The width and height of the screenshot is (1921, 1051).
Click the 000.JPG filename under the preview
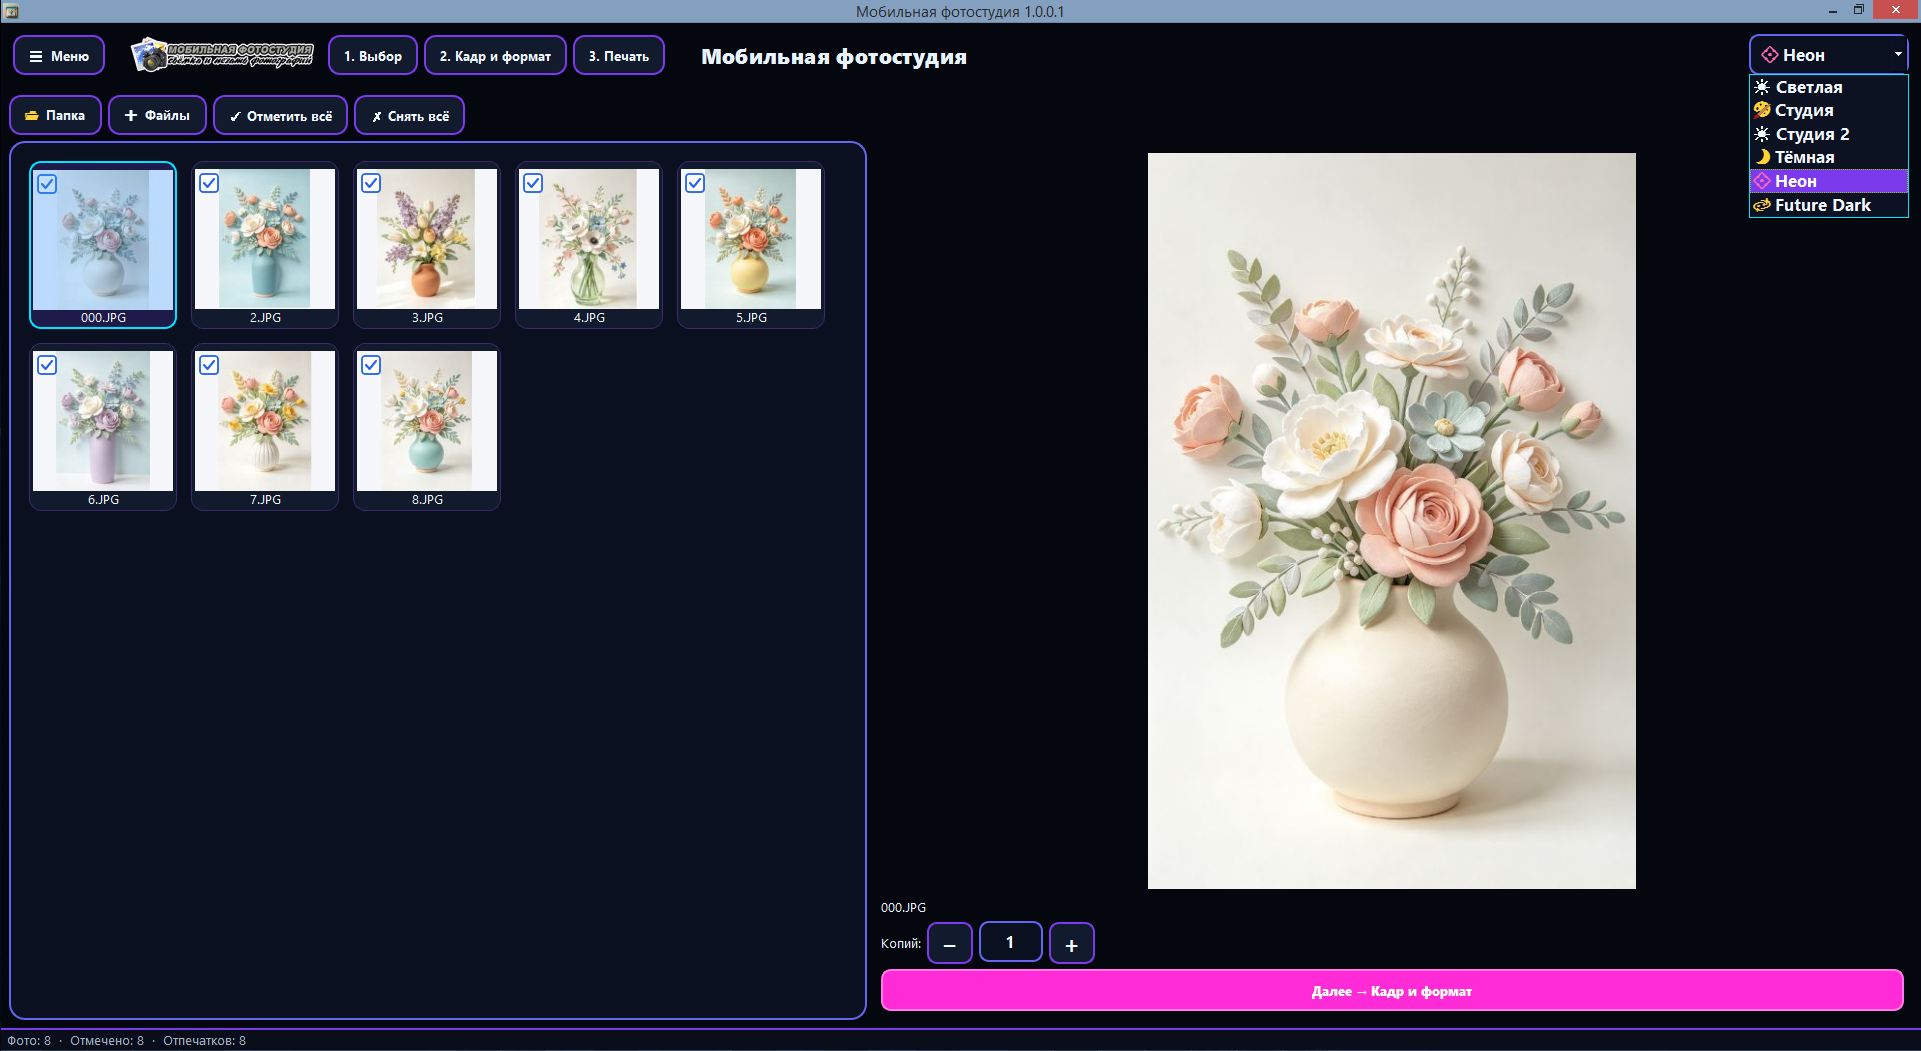(x=903, y=908)
